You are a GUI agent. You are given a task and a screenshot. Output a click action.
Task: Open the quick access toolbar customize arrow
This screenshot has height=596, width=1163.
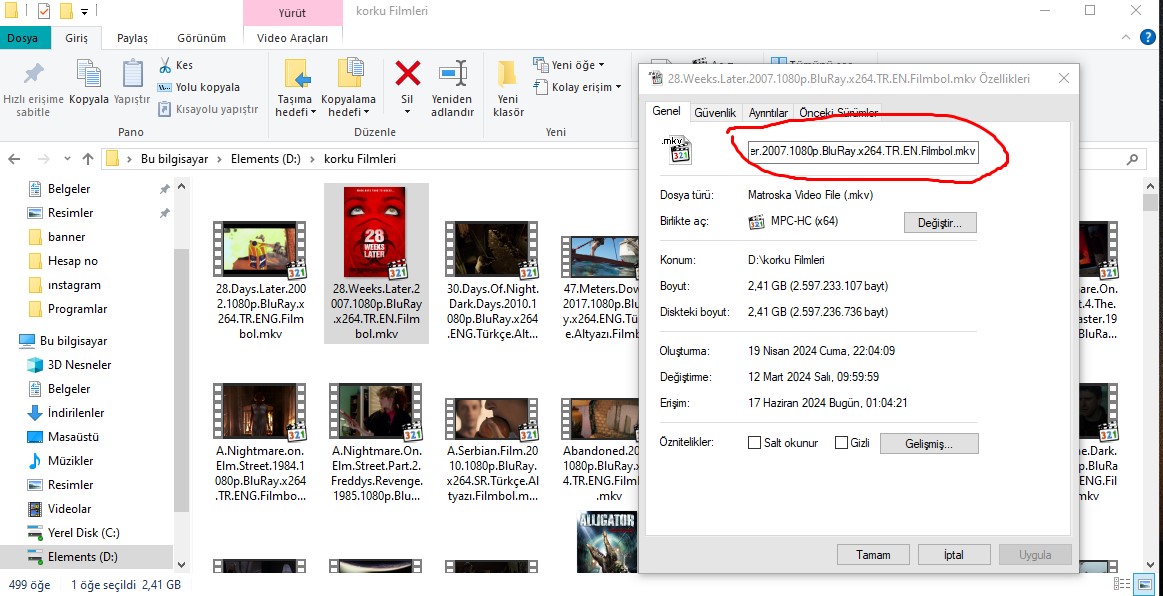coord(84,11)
